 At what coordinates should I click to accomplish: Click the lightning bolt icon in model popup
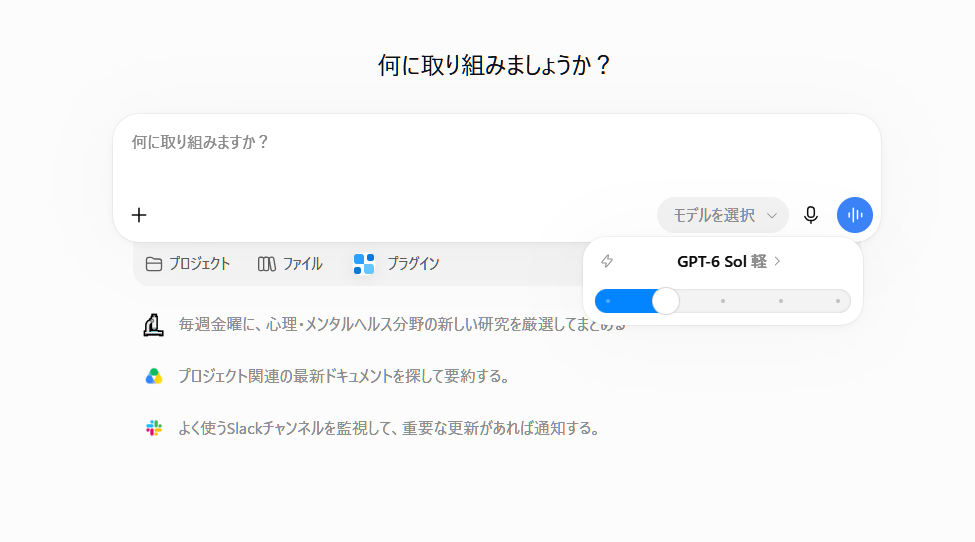tap(607, 261)
